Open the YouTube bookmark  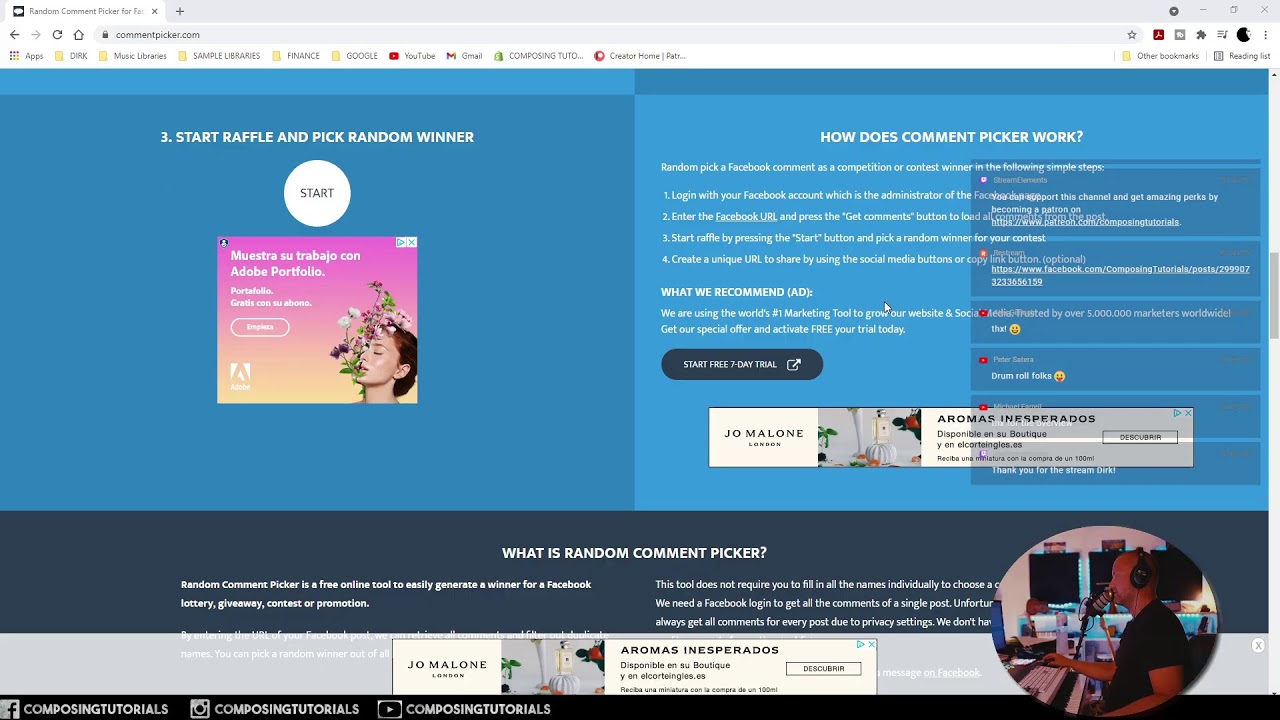pyautogui.click(x=412, y=56)
